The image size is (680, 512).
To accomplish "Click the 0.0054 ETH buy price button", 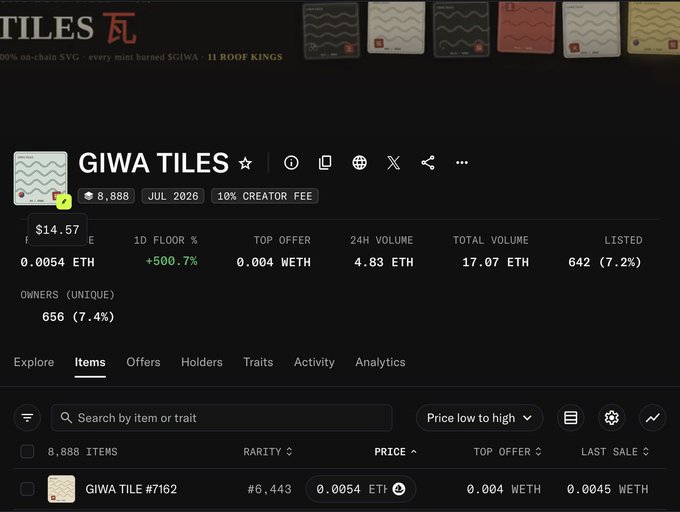I will point(361,489).
